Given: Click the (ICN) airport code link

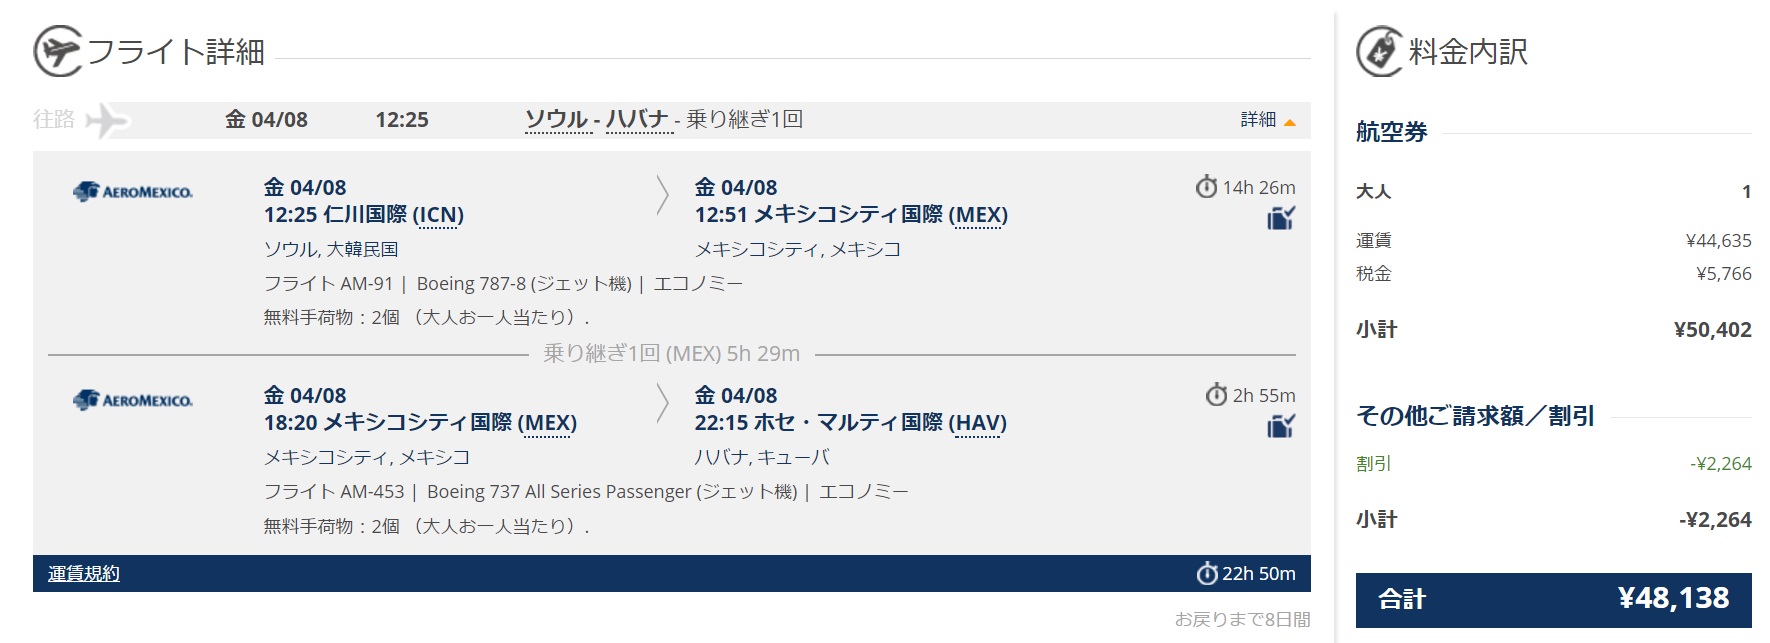Looking at the screenshot, I should pyautogui.click(x=438, y=215).
